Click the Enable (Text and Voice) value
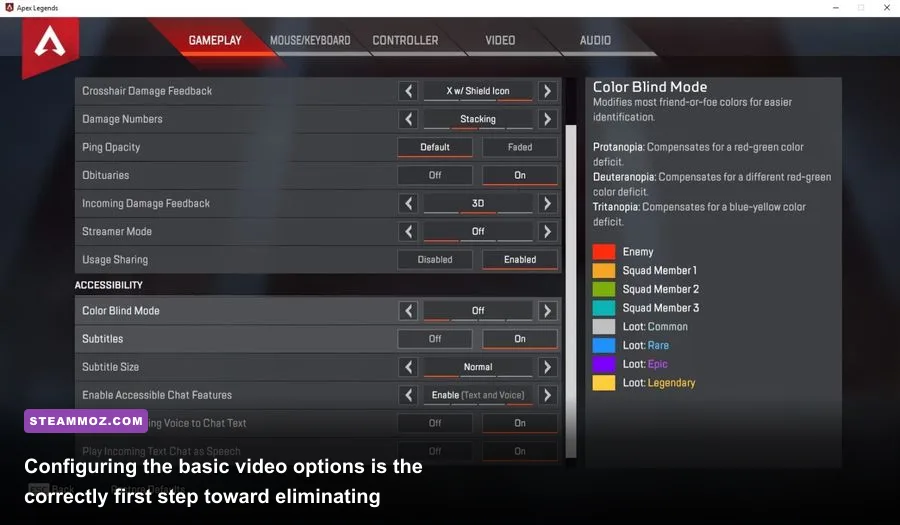The height and width of the screenshot is (525, 900). pos(478,395)
